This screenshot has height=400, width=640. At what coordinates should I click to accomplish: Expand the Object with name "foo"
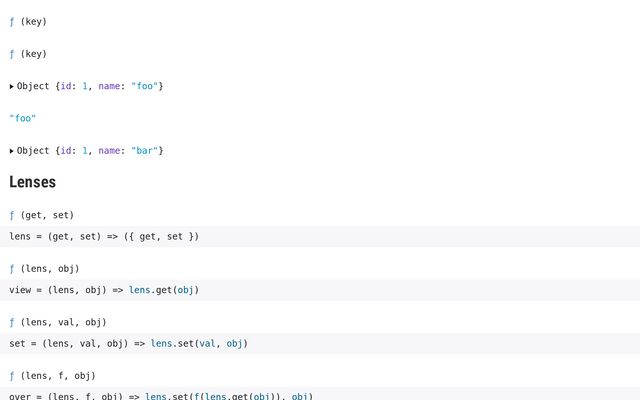pos(12,86)
